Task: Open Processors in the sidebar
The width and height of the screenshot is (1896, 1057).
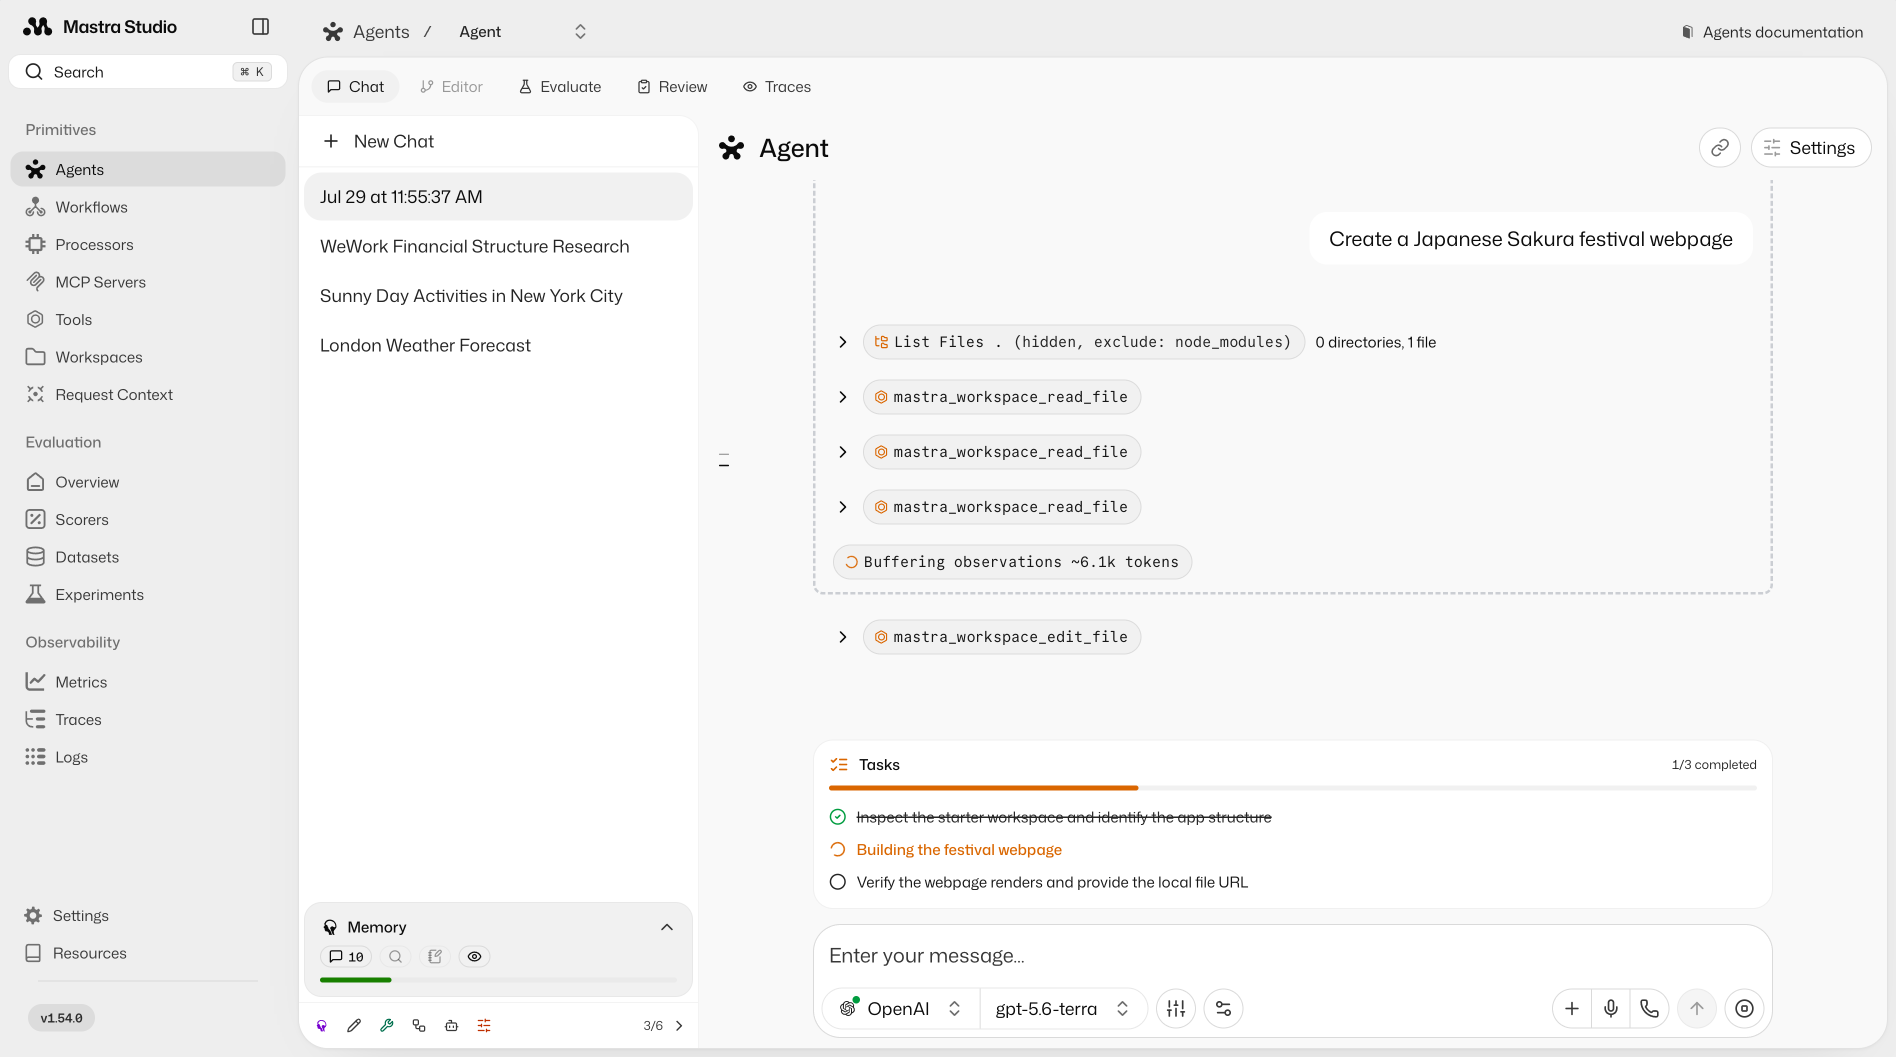Action: [x=148, y=244]
